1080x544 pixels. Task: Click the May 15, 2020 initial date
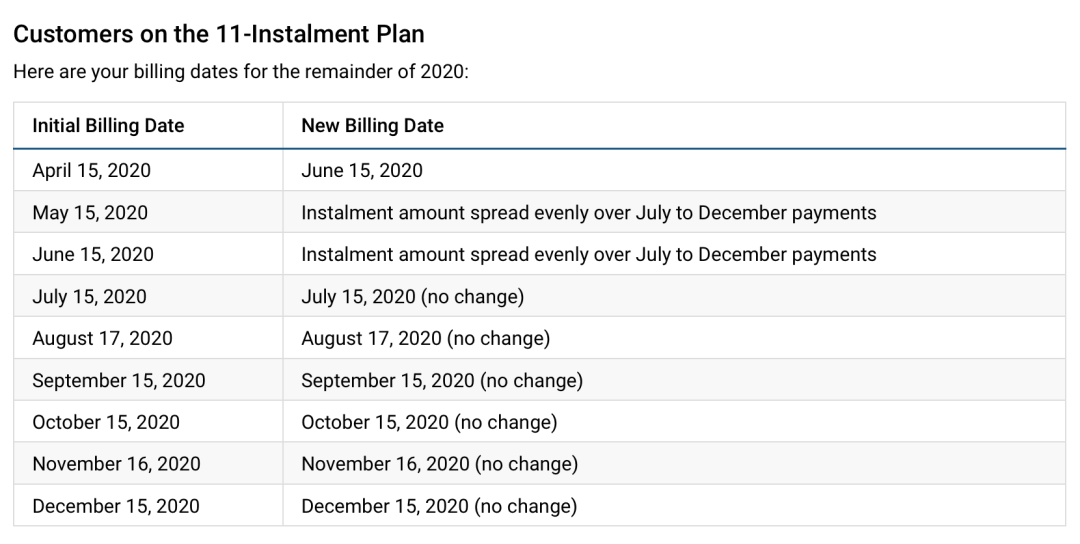point(90,212)
